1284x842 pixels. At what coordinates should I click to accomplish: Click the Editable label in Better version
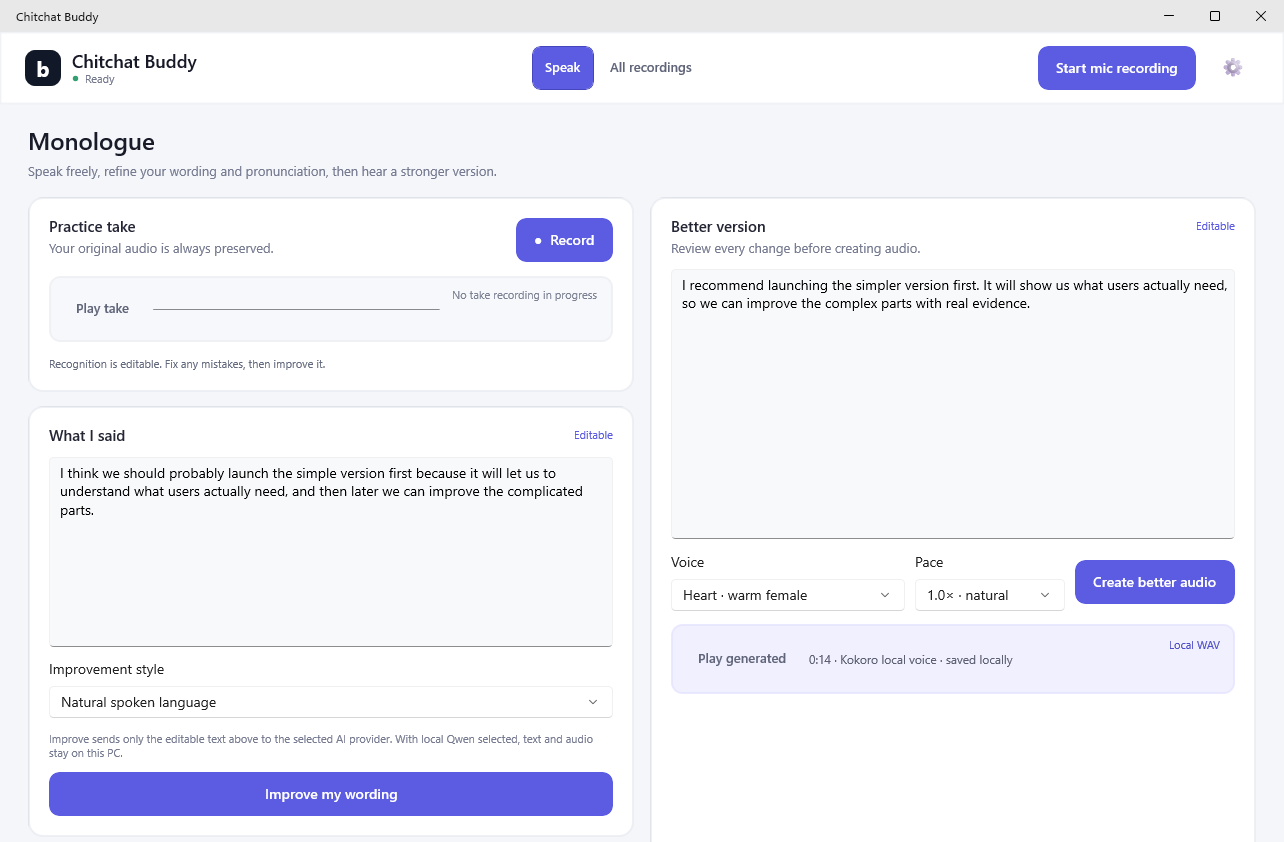(x=1215, y=226)
